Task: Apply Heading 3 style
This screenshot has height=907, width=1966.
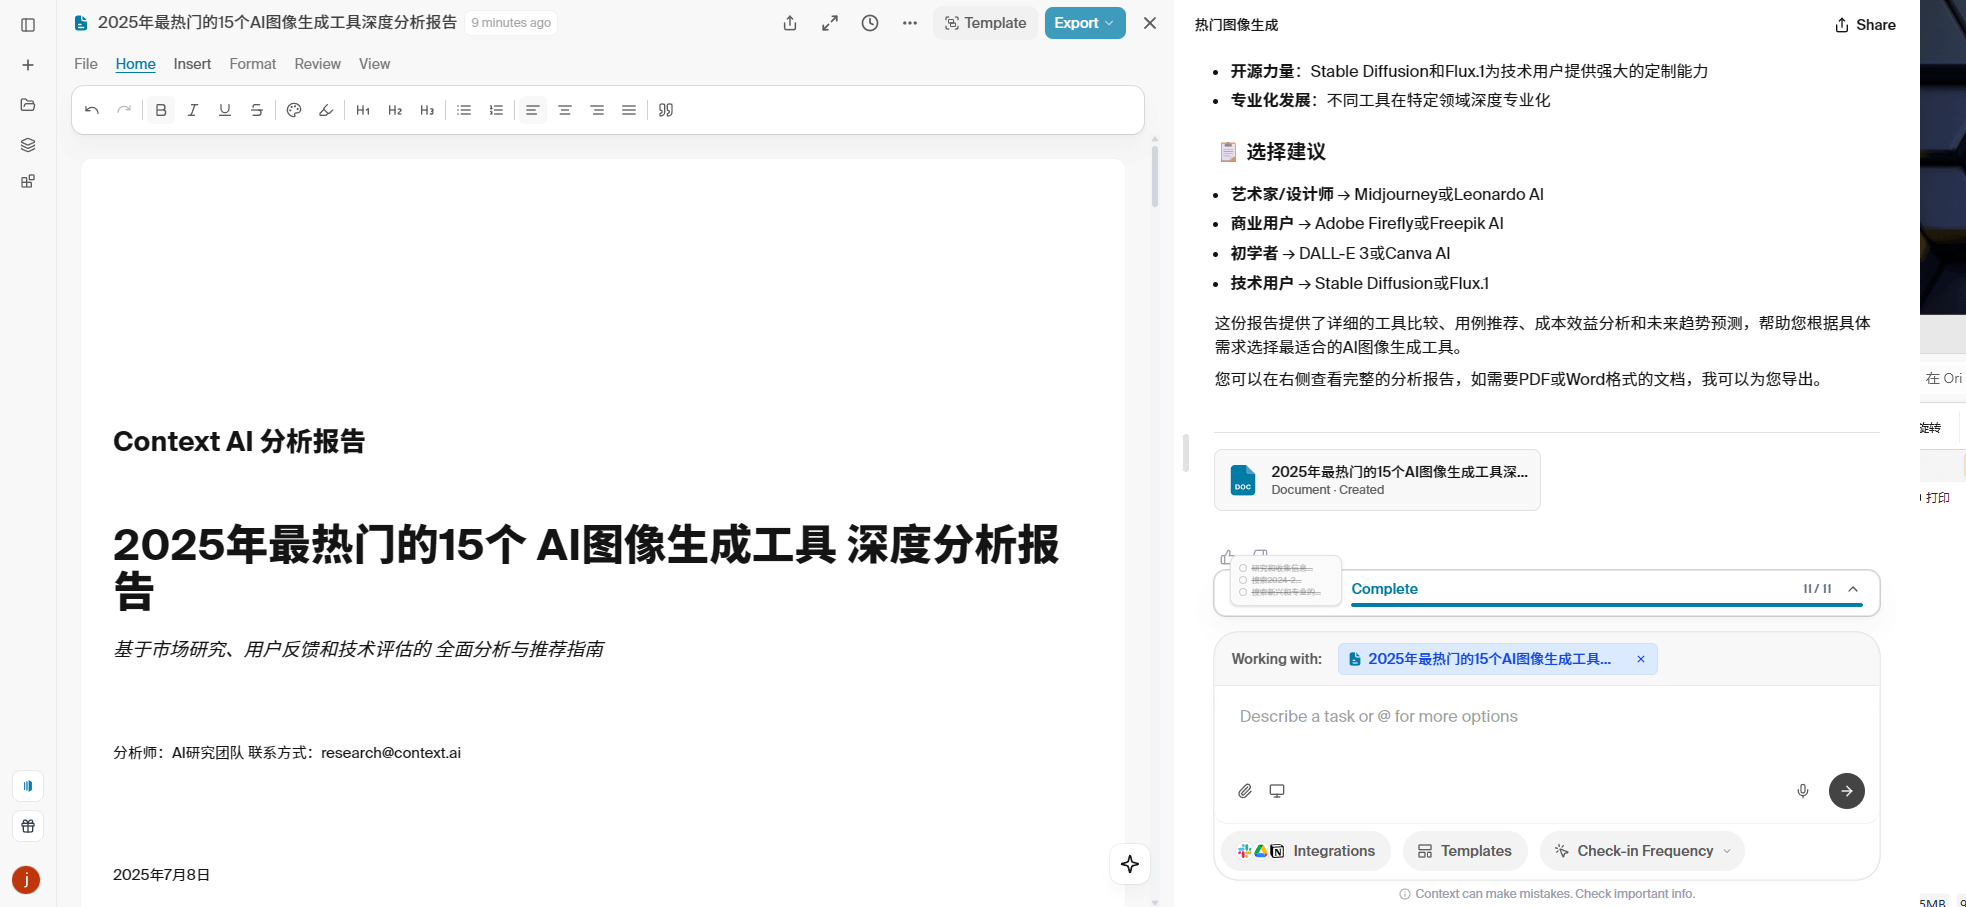Action: [x=427, y=110]
